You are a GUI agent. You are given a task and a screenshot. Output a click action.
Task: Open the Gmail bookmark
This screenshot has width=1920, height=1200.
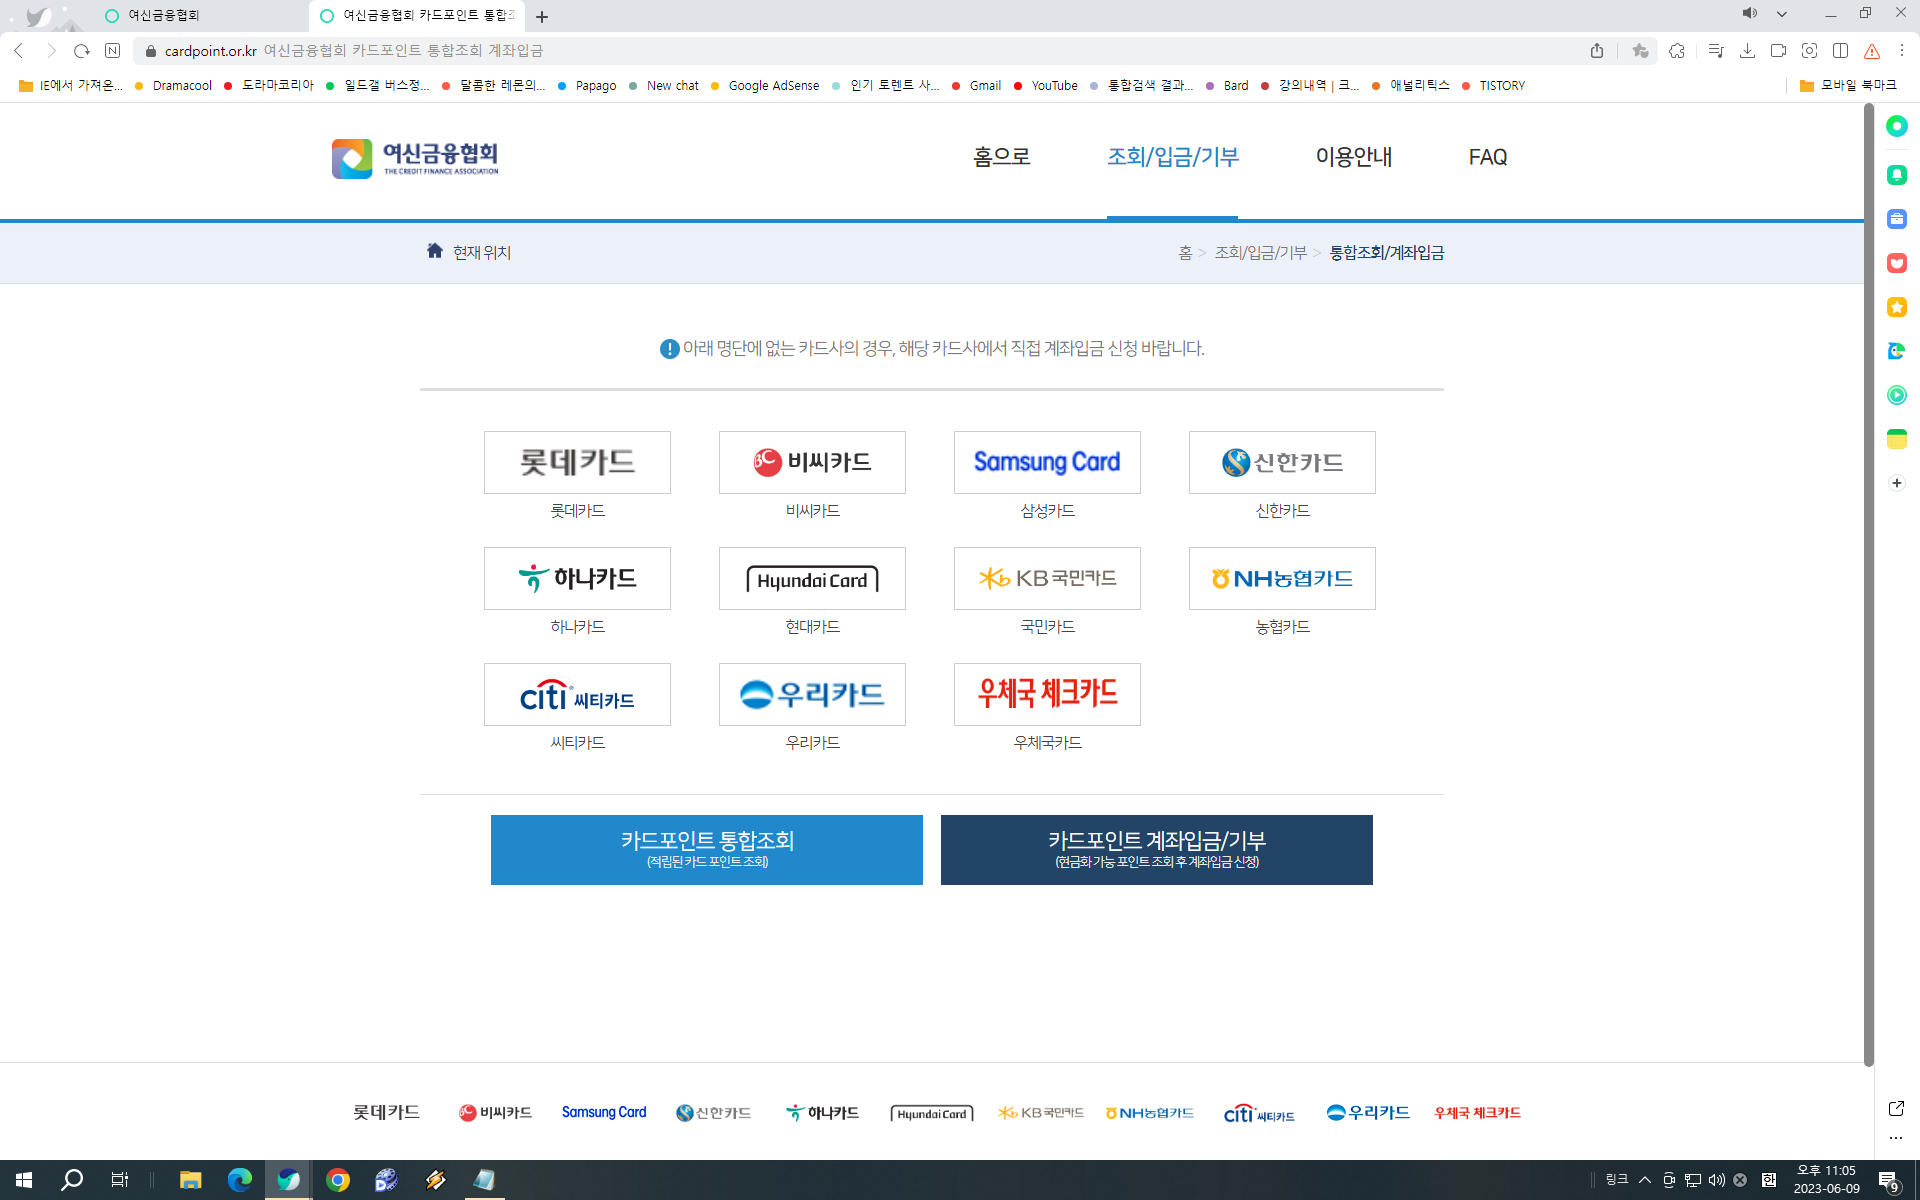977,86
